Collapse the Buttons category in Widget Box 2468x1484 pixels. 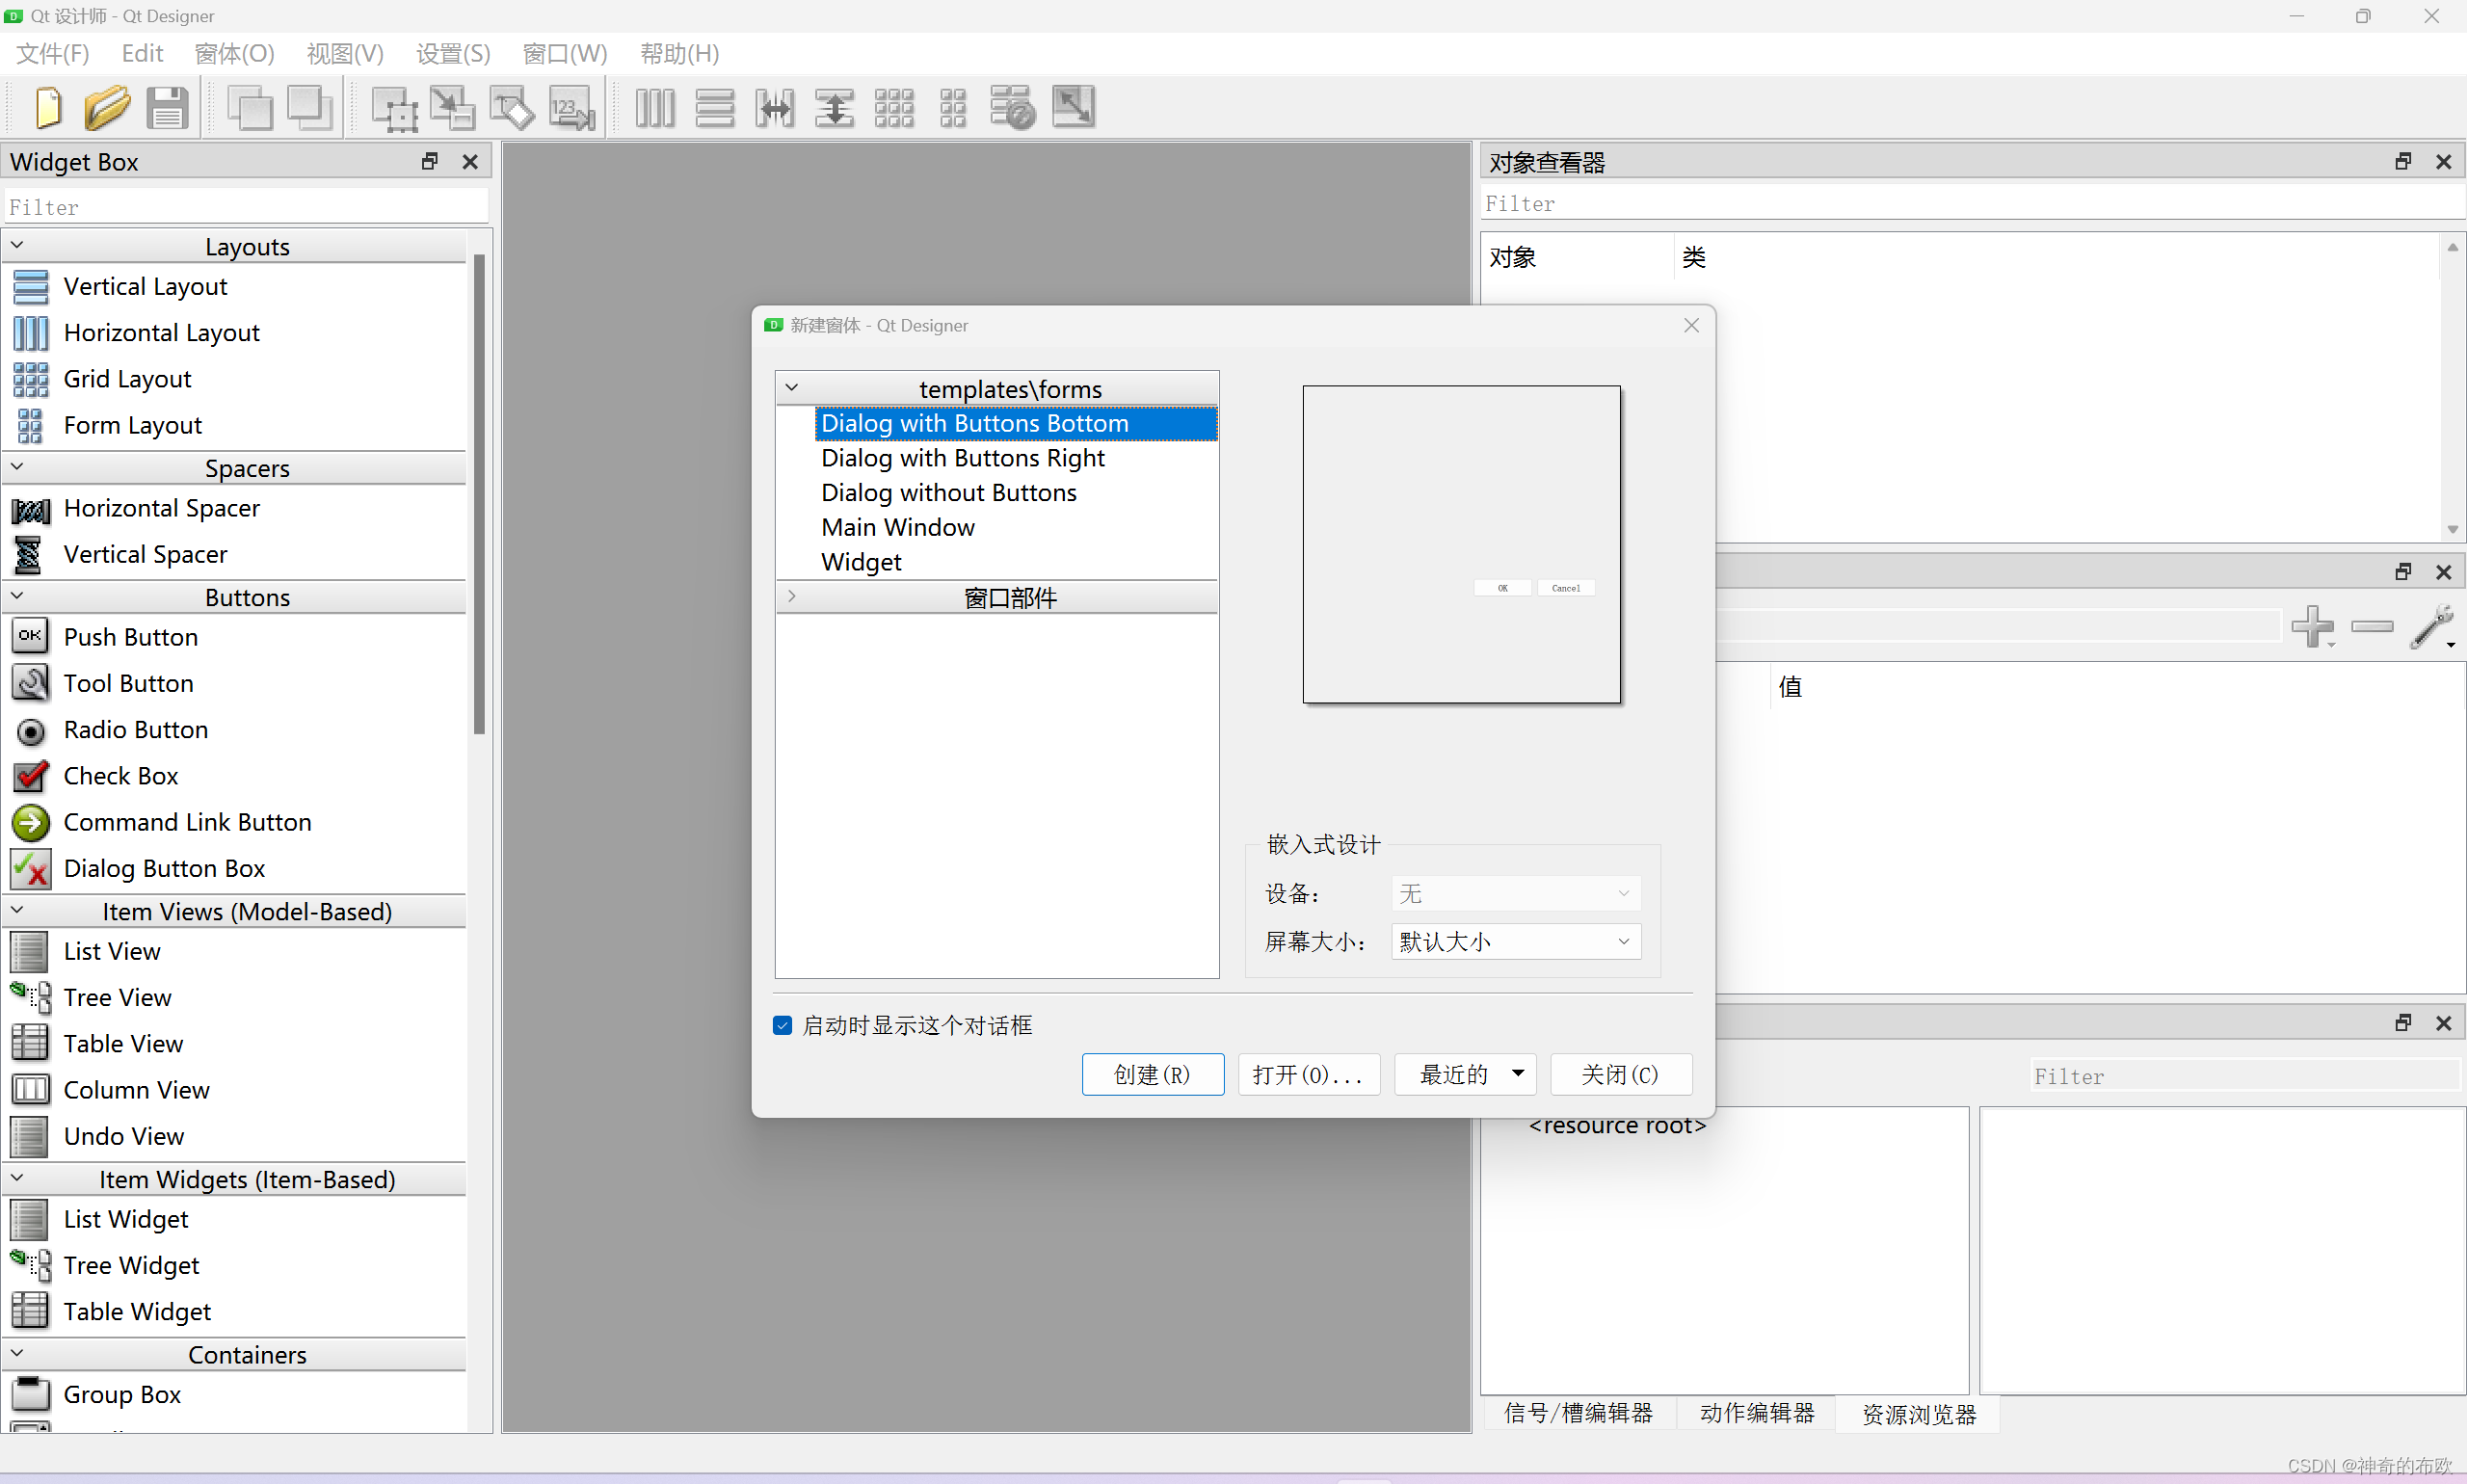click(x=17, y=595)
